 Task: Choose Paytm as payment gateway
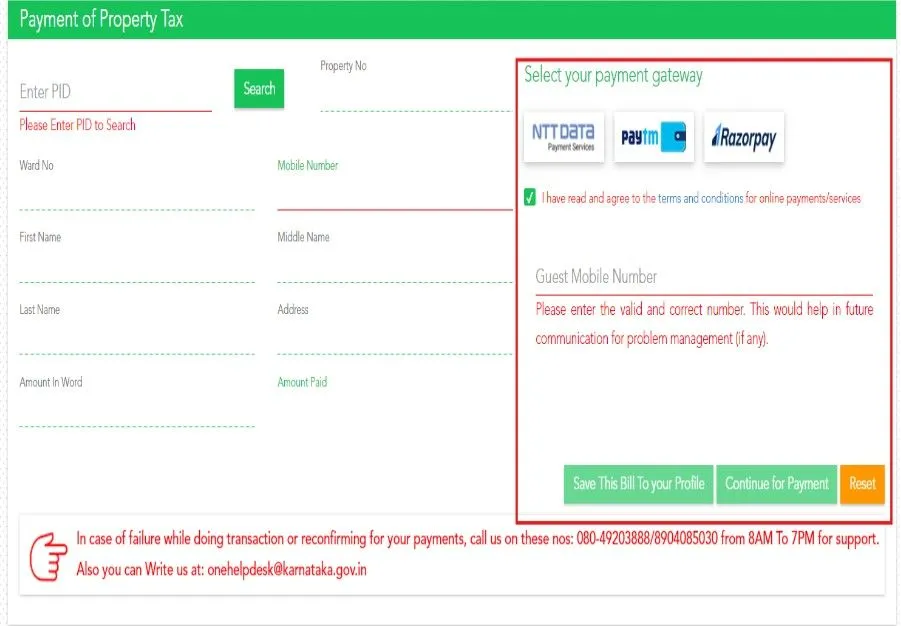click(653, 137)
